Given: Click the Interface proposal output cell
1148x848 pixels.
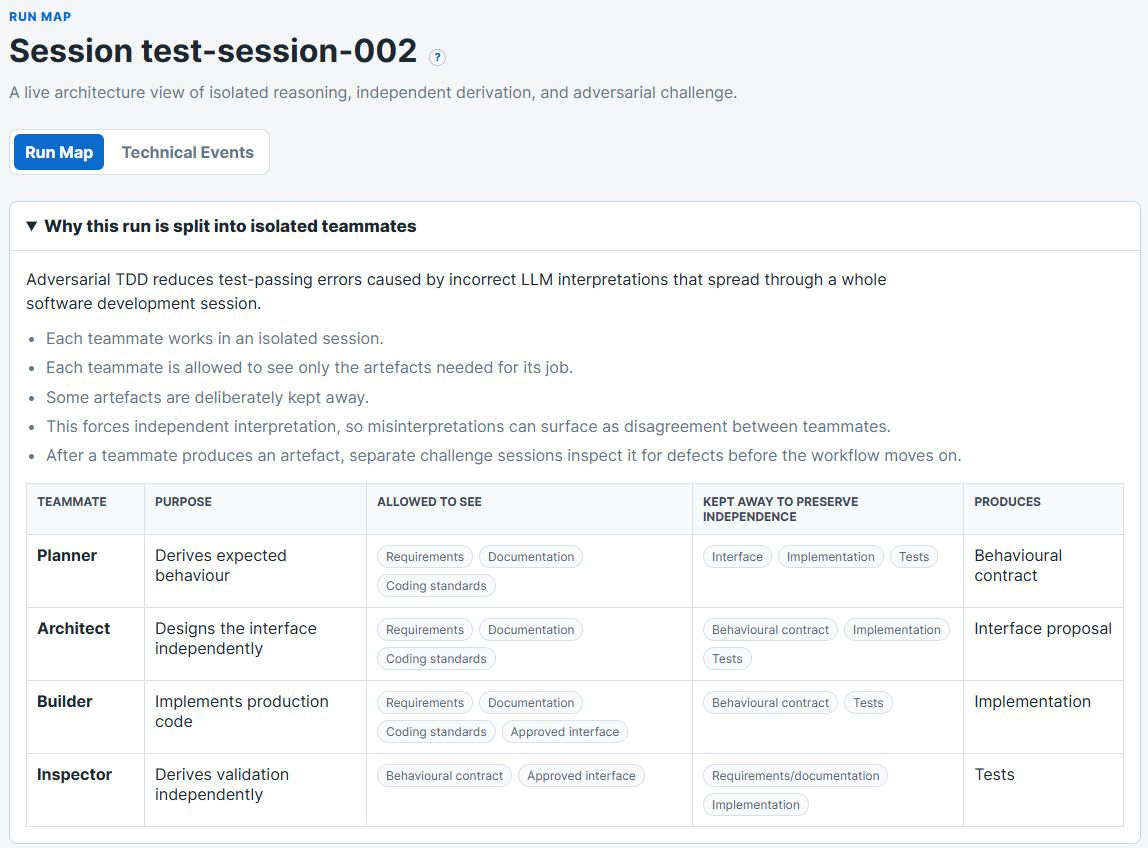Looking at the screenshot, I should pos(1043,628).
